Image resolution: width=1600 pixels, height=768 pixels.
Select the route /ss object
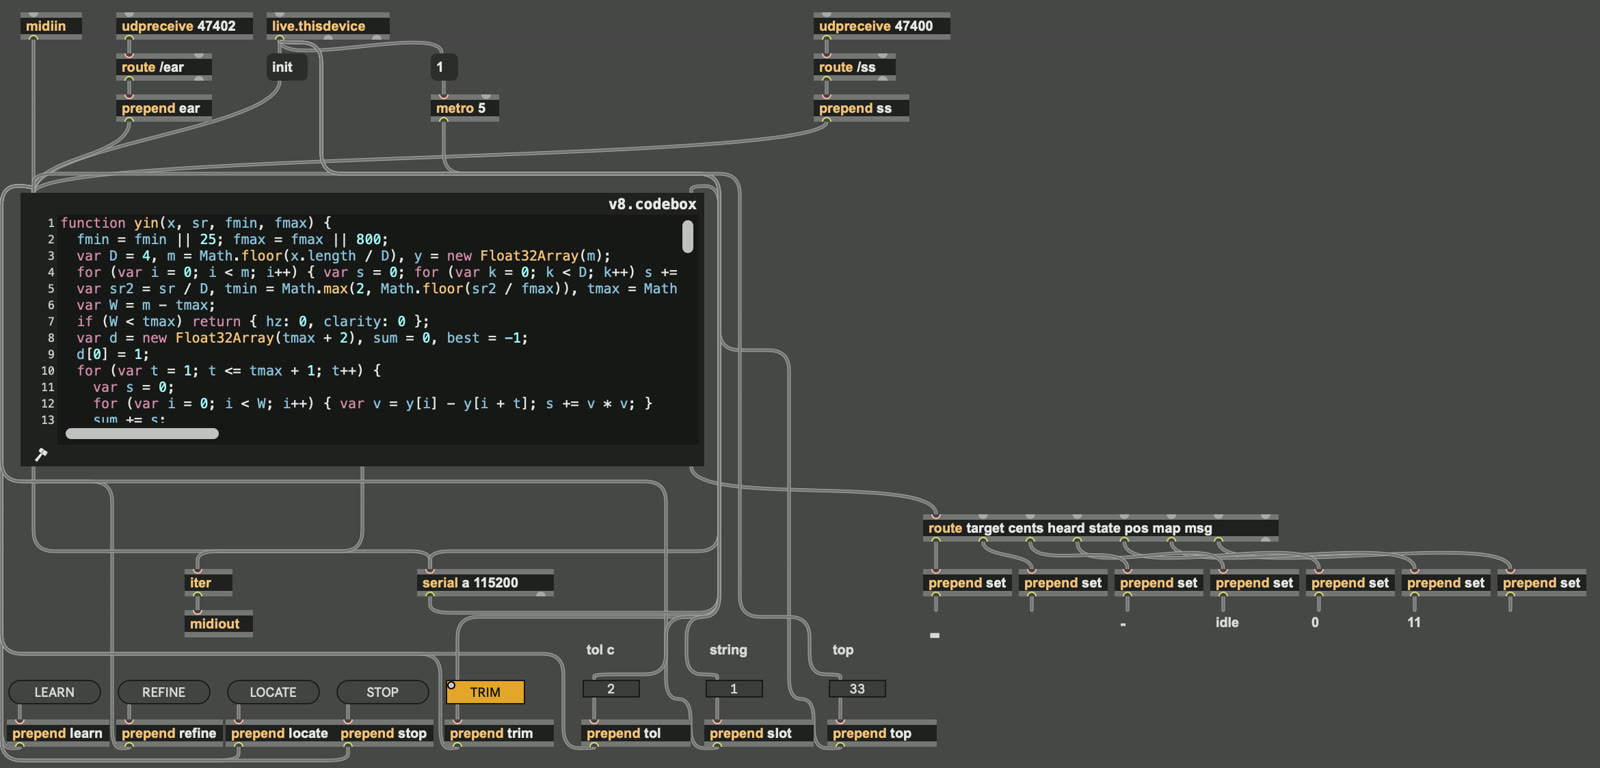[855, 67]
